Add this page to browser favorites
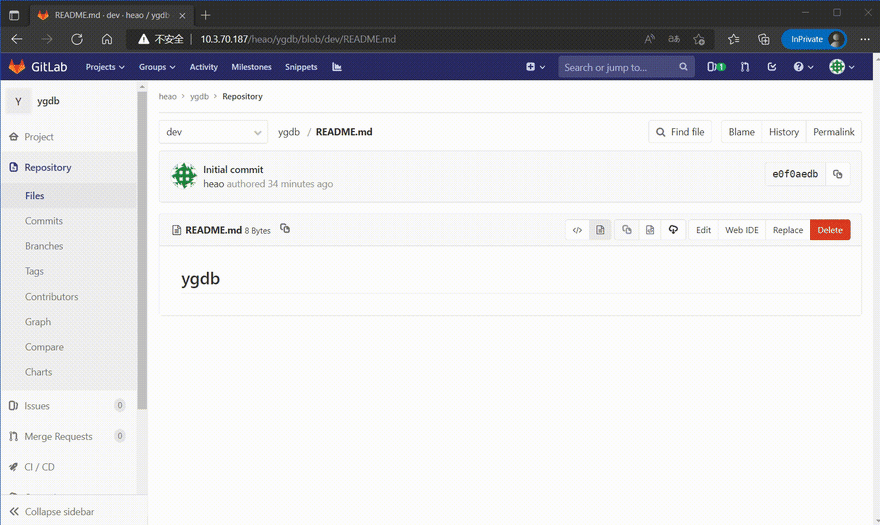Image resolution: width=880 pixels, height=525 pixels. click(x=699, y=39)
